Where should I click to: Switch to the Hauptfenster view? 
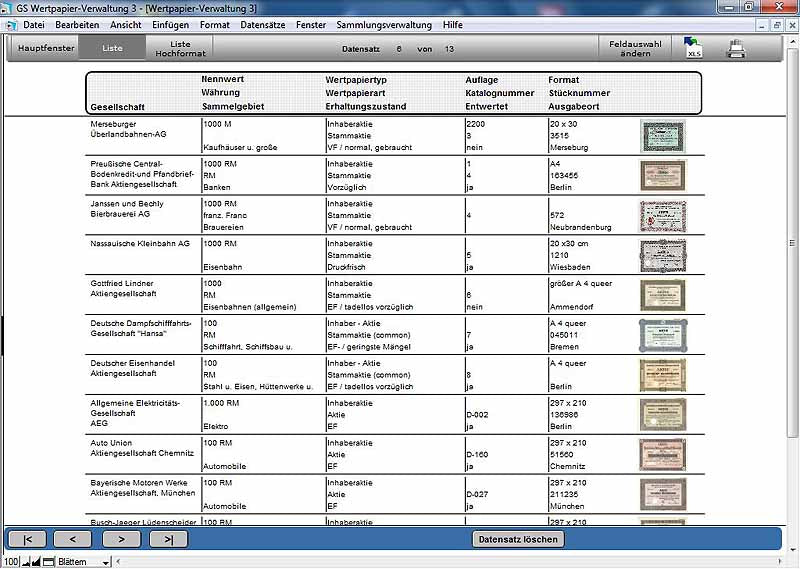click(46, 48)
